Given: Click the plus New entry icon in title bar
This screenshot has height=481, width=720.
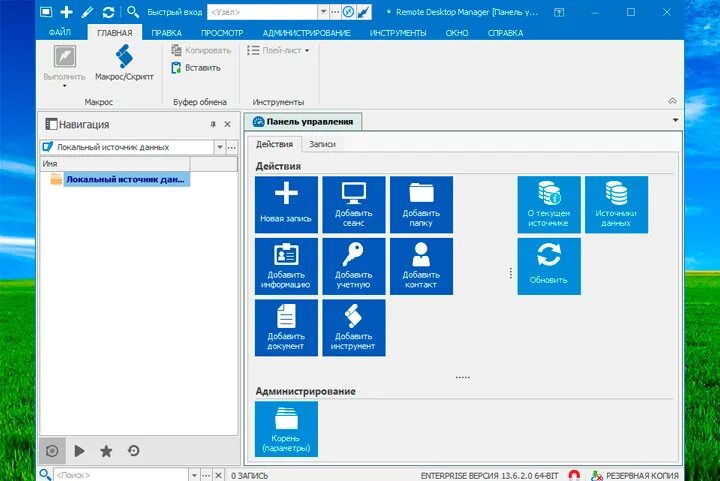Looking at the screenshot, I should 67,12.
